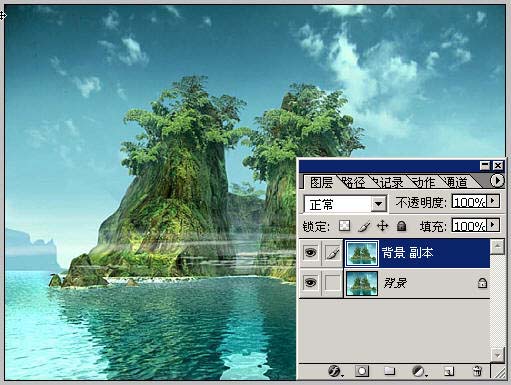Open the adjustment layer menu icon

pyautogui.click(x=419, y=371)
